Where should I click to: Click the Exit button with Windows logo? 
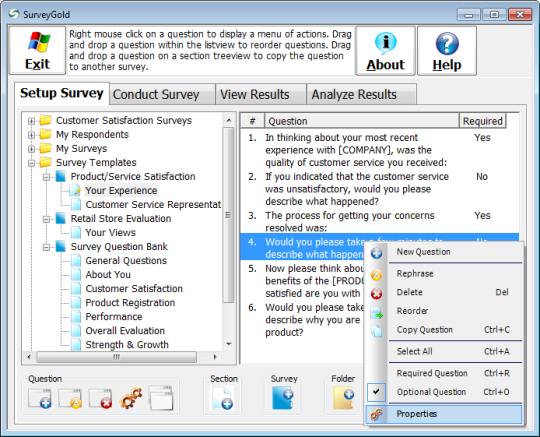coord(37,50)
